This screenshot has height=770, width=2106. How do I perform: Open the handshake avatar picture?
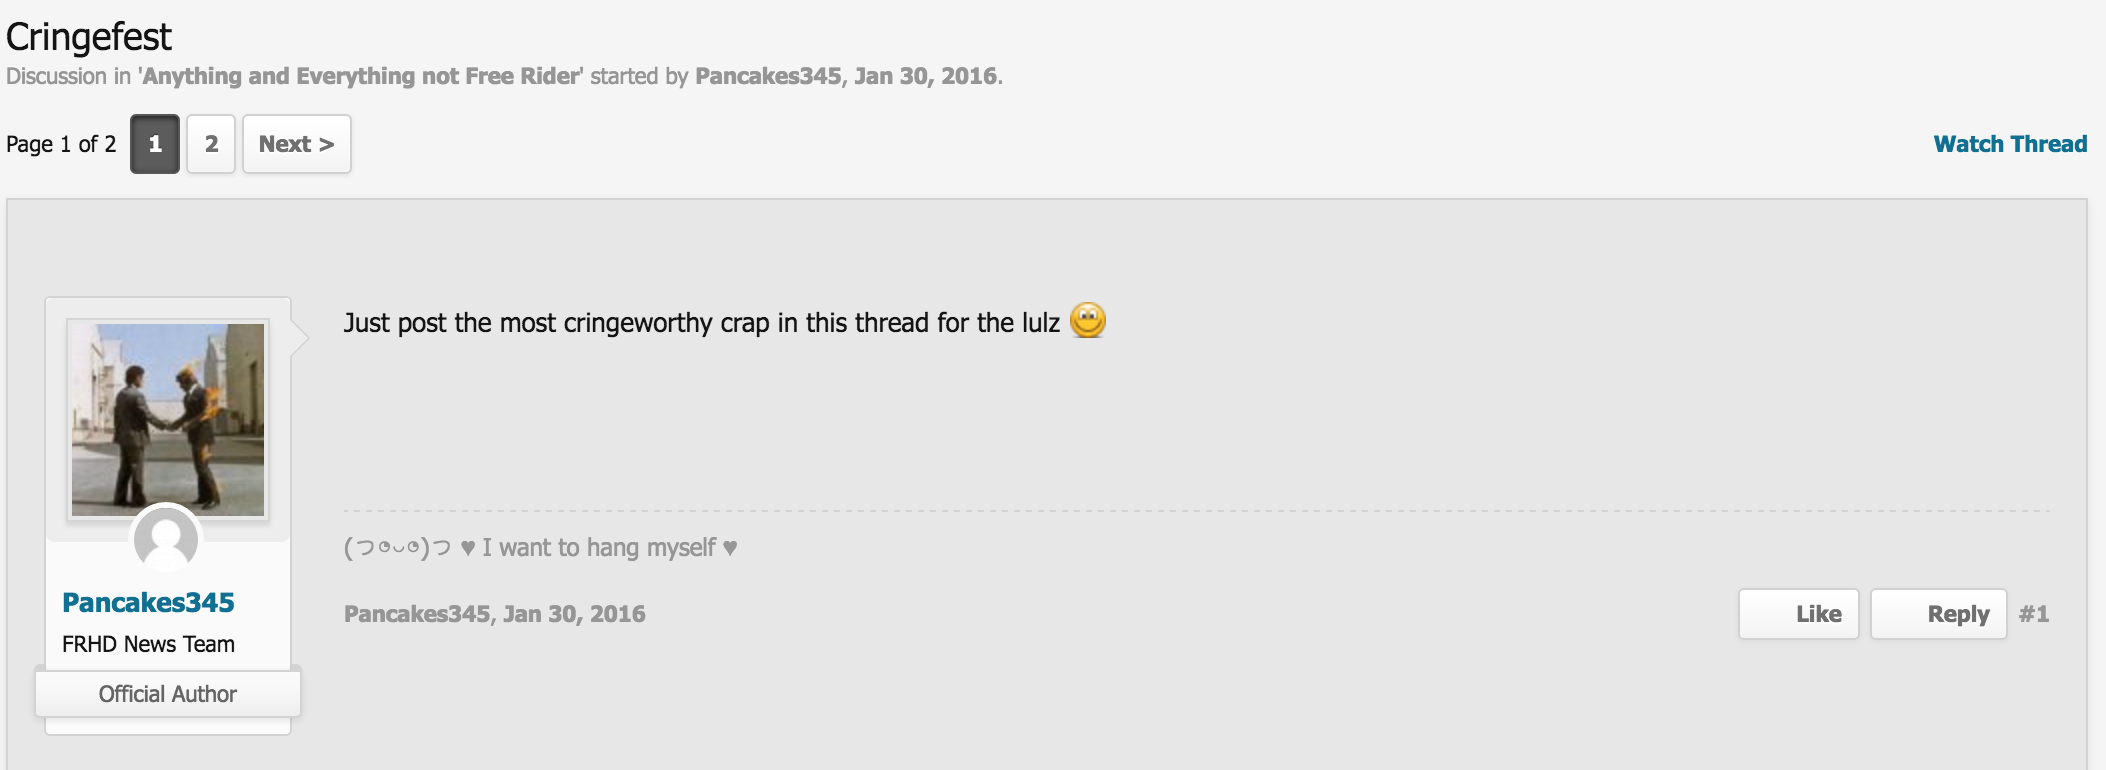[x=168, y=419]
